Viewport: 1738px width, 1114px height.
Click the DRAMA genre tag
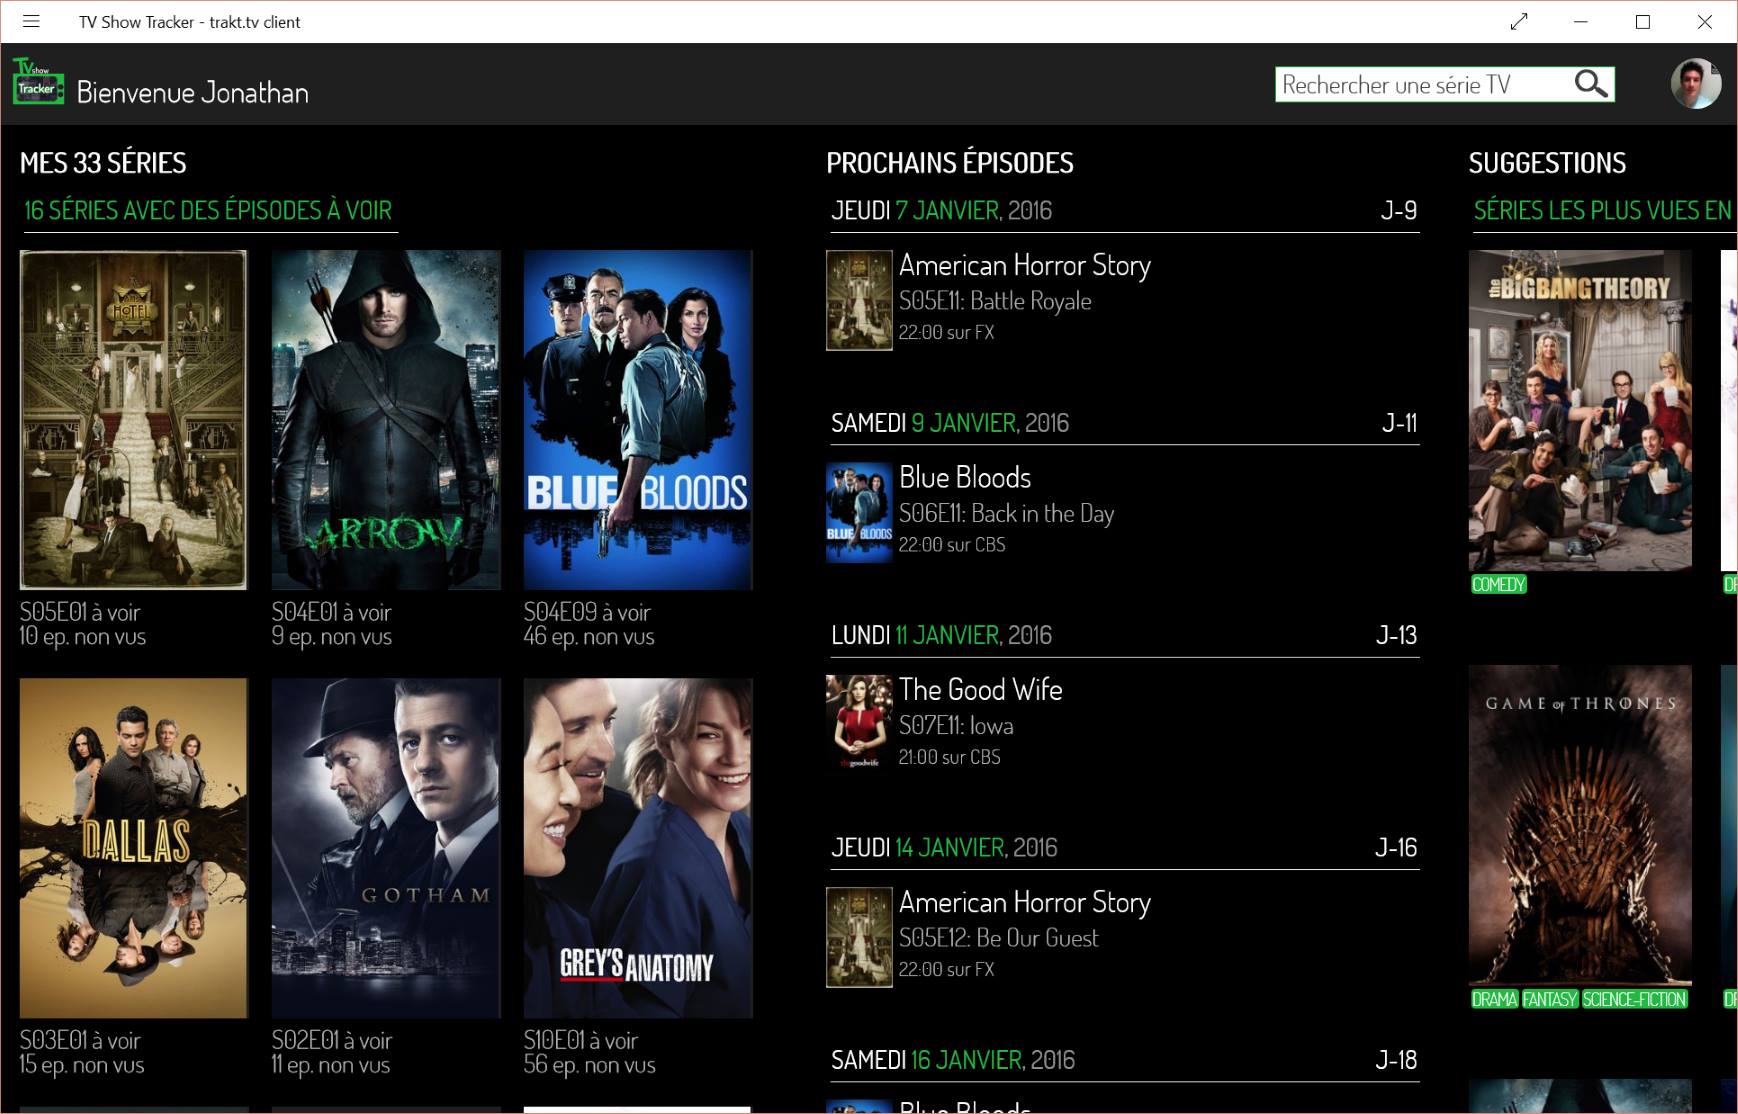[1494, 1000]
